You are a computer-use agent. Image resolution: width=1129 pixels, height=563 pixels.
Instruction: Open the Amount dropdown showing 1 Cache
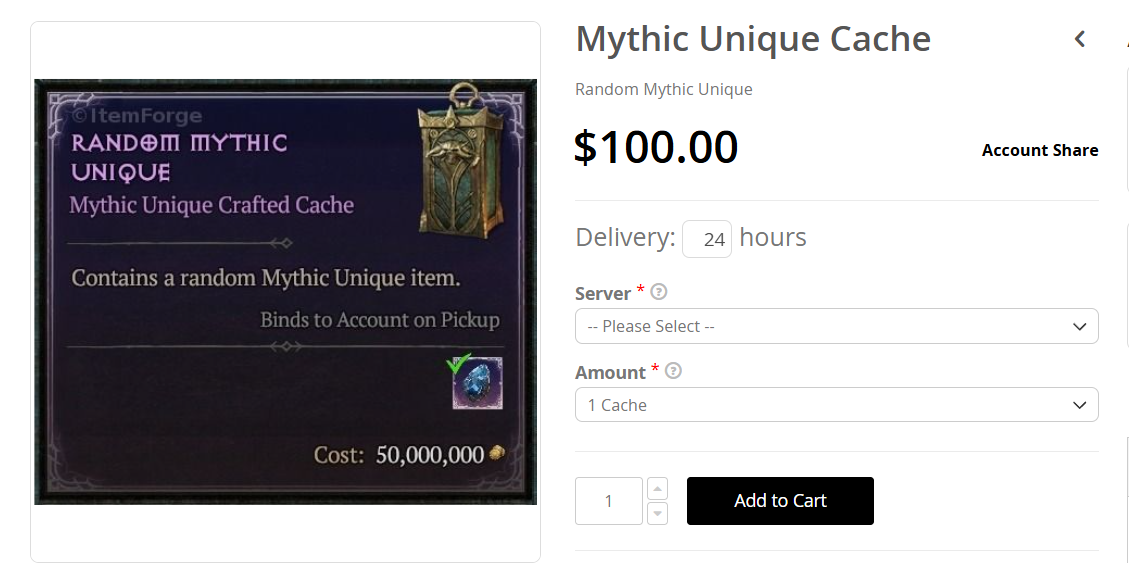837,405
